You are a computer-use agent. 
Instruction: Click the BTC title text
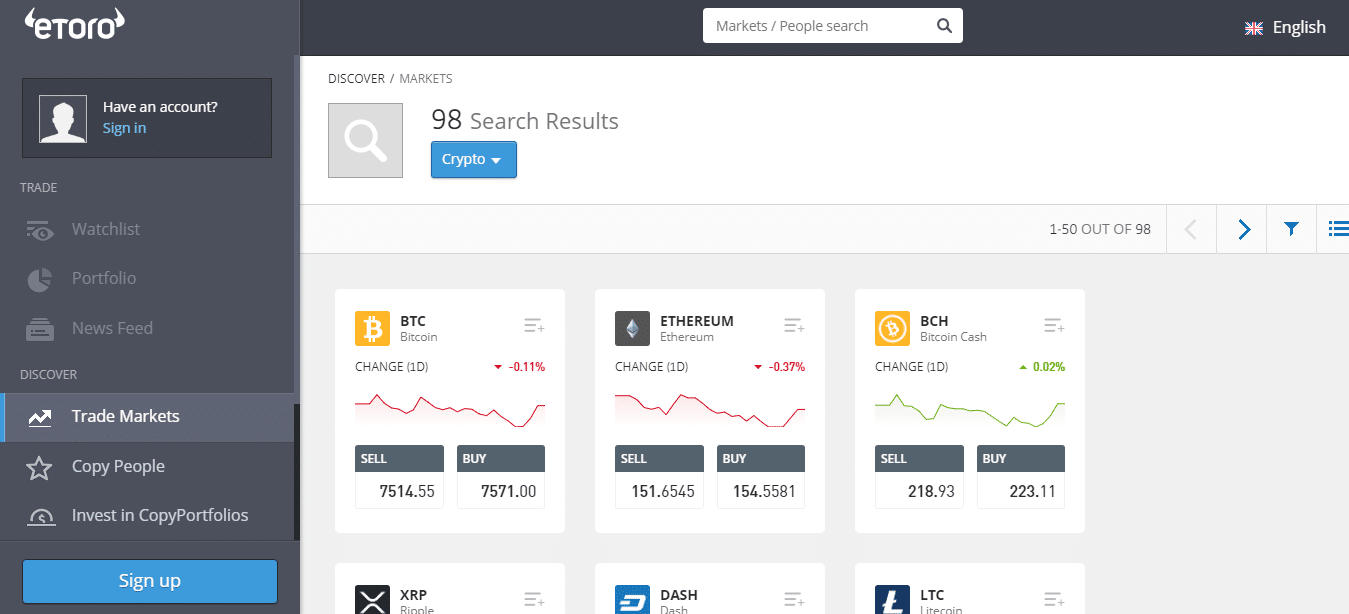(413, 321)
